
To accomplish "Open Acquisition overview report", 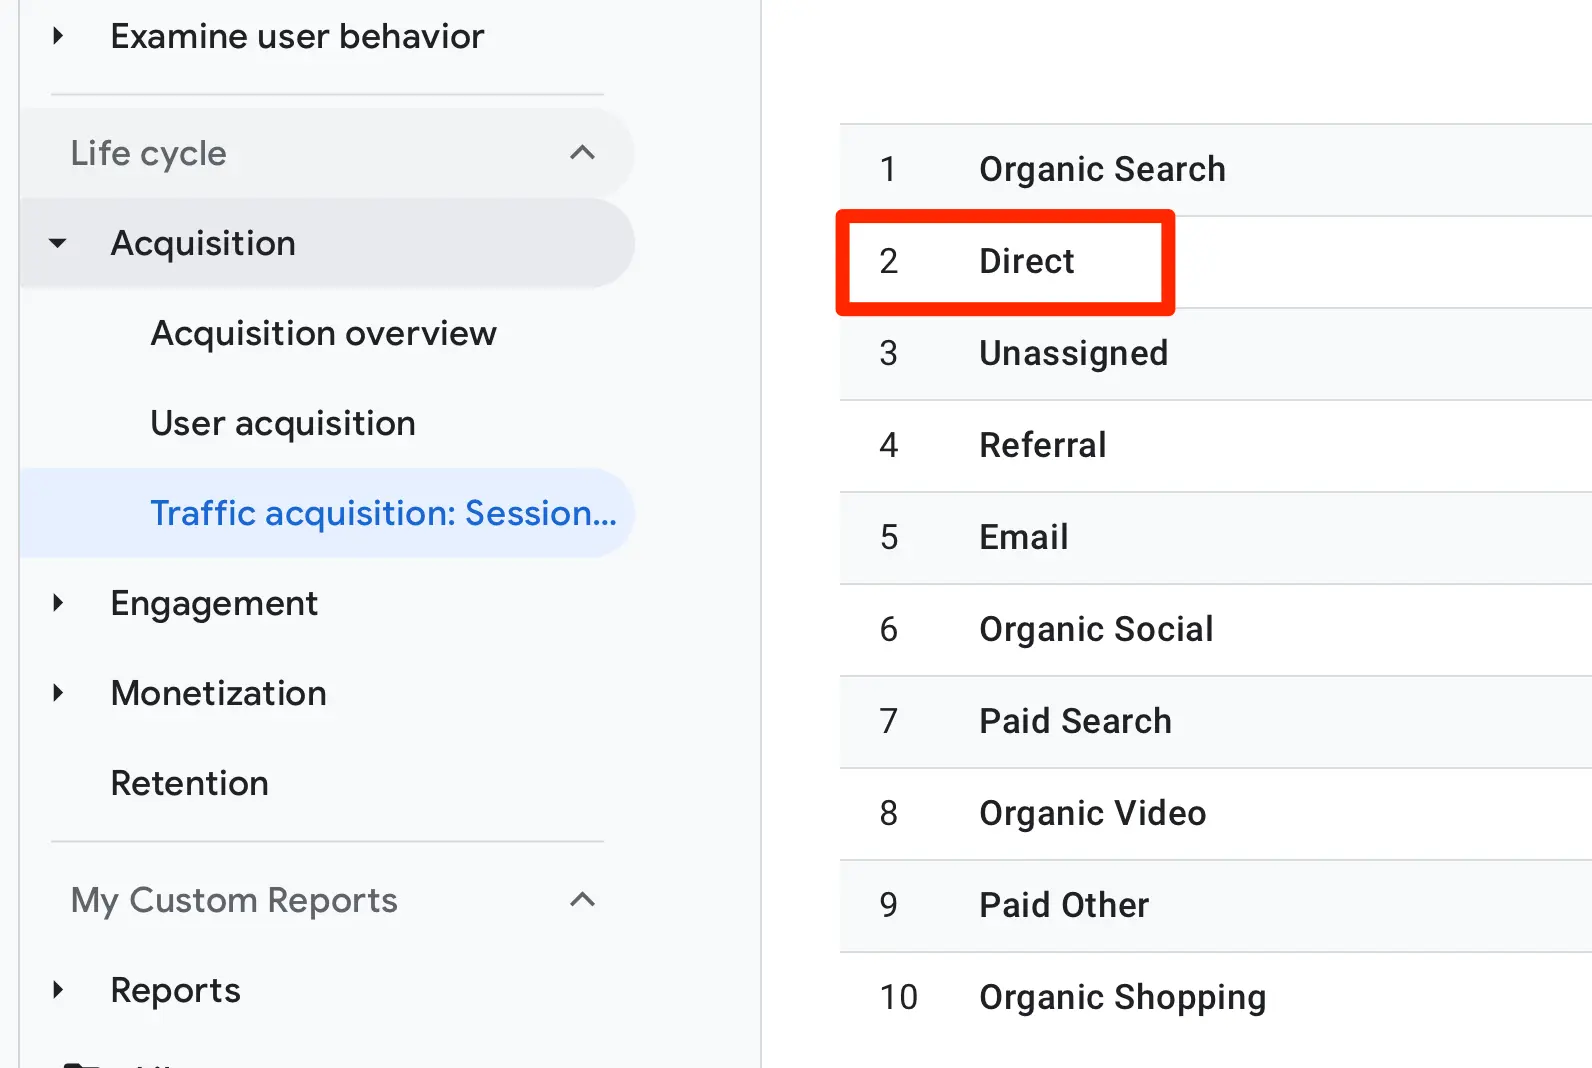I will point(323,333).
